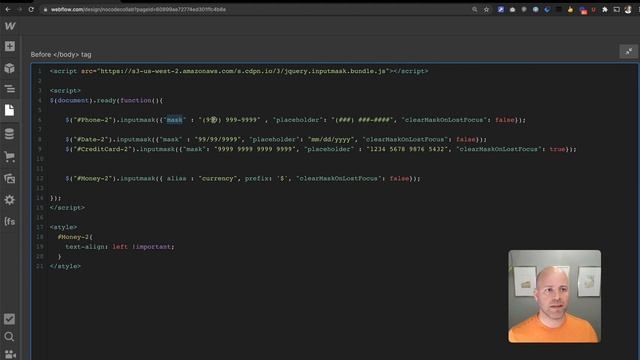The height and width of the screenshot is (360, 640).
Task: Open the audit checkmark panel
Action: point(10,319)
